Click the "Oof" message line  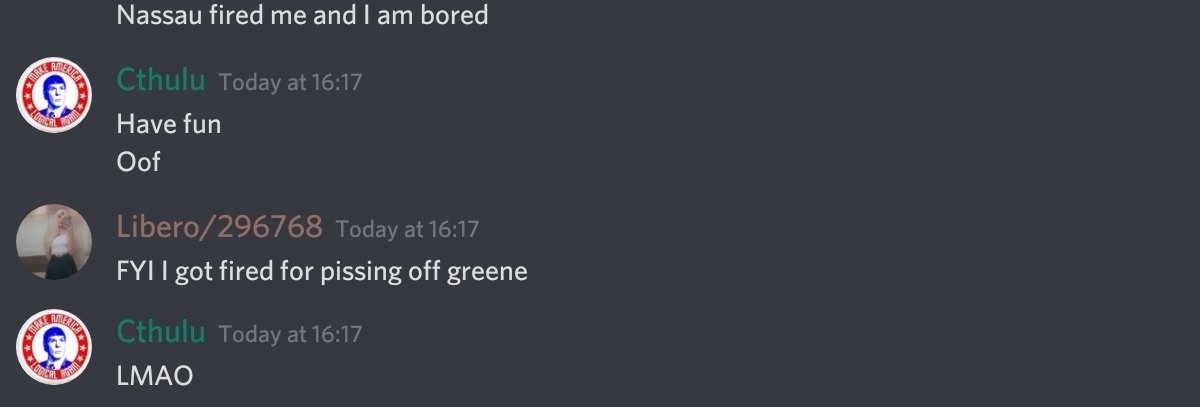pos(138,161)
